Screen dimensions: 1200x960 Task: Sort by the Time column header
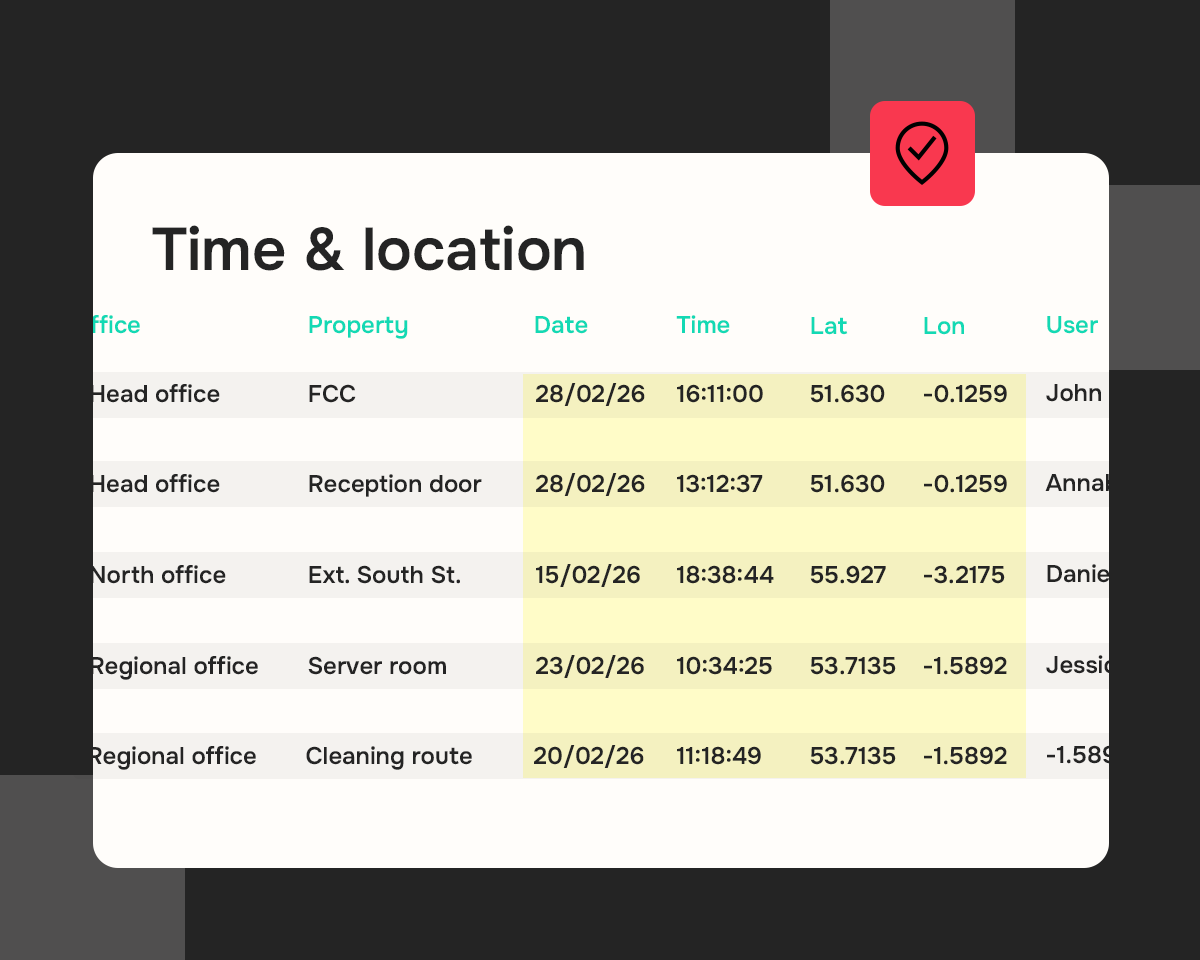(x=703, y=325)
